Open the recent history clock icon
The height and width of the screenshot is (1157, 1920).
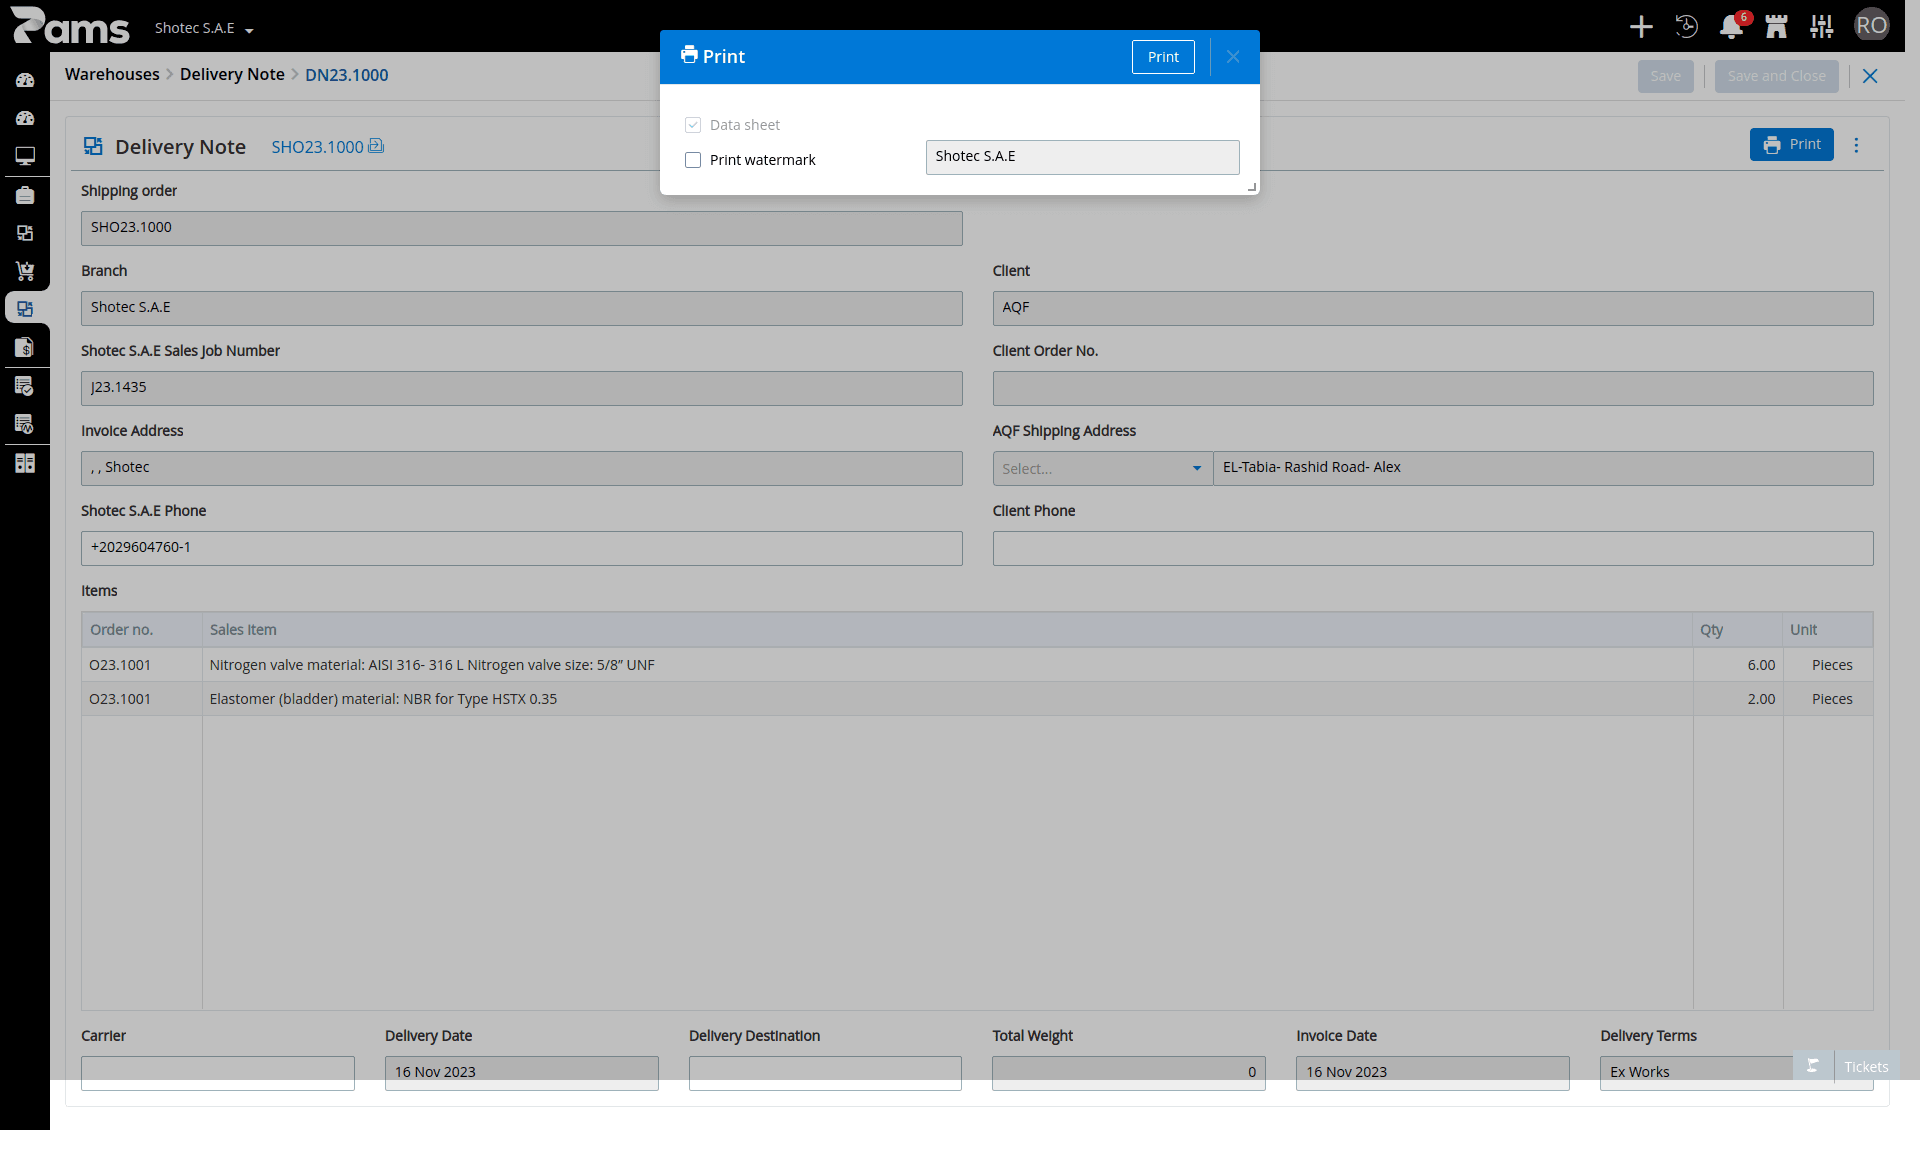[x=1686, y=27]
